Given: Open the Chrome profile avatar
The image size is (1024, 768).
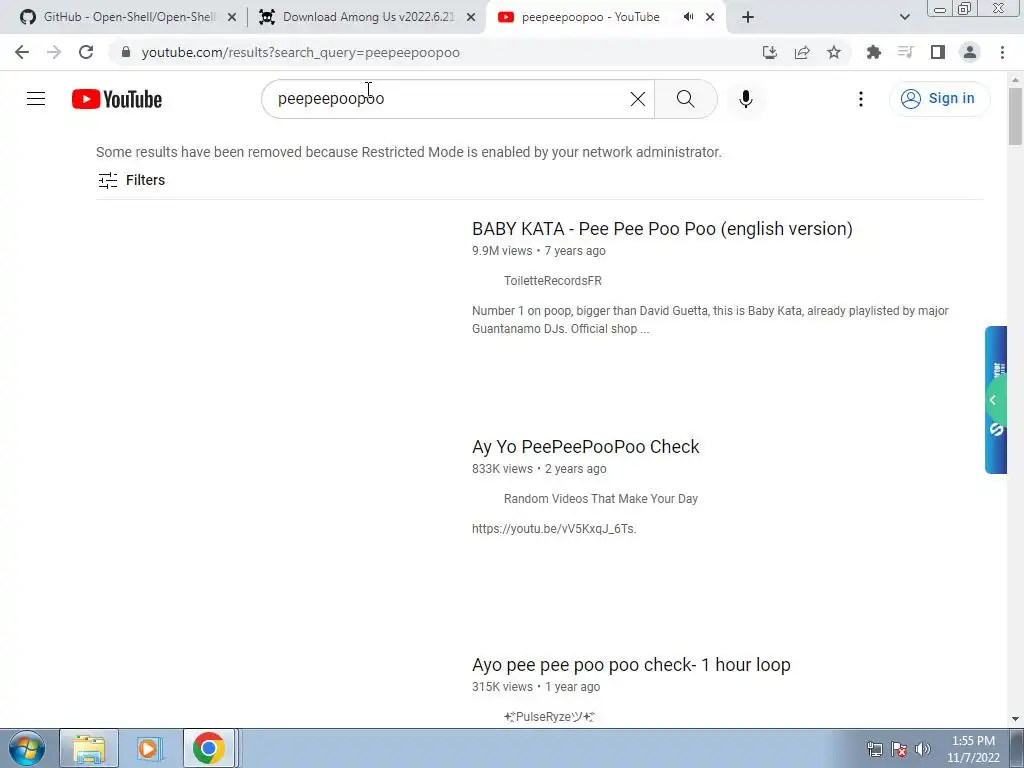Looking at the screenshot, I should pos(970,52).
